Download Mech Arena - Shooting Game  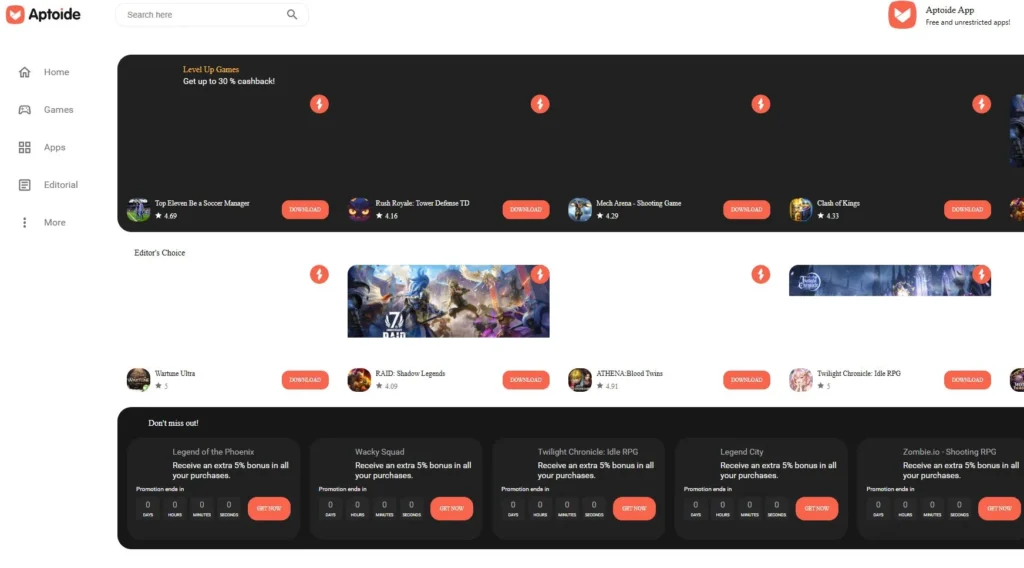[746, 210]
